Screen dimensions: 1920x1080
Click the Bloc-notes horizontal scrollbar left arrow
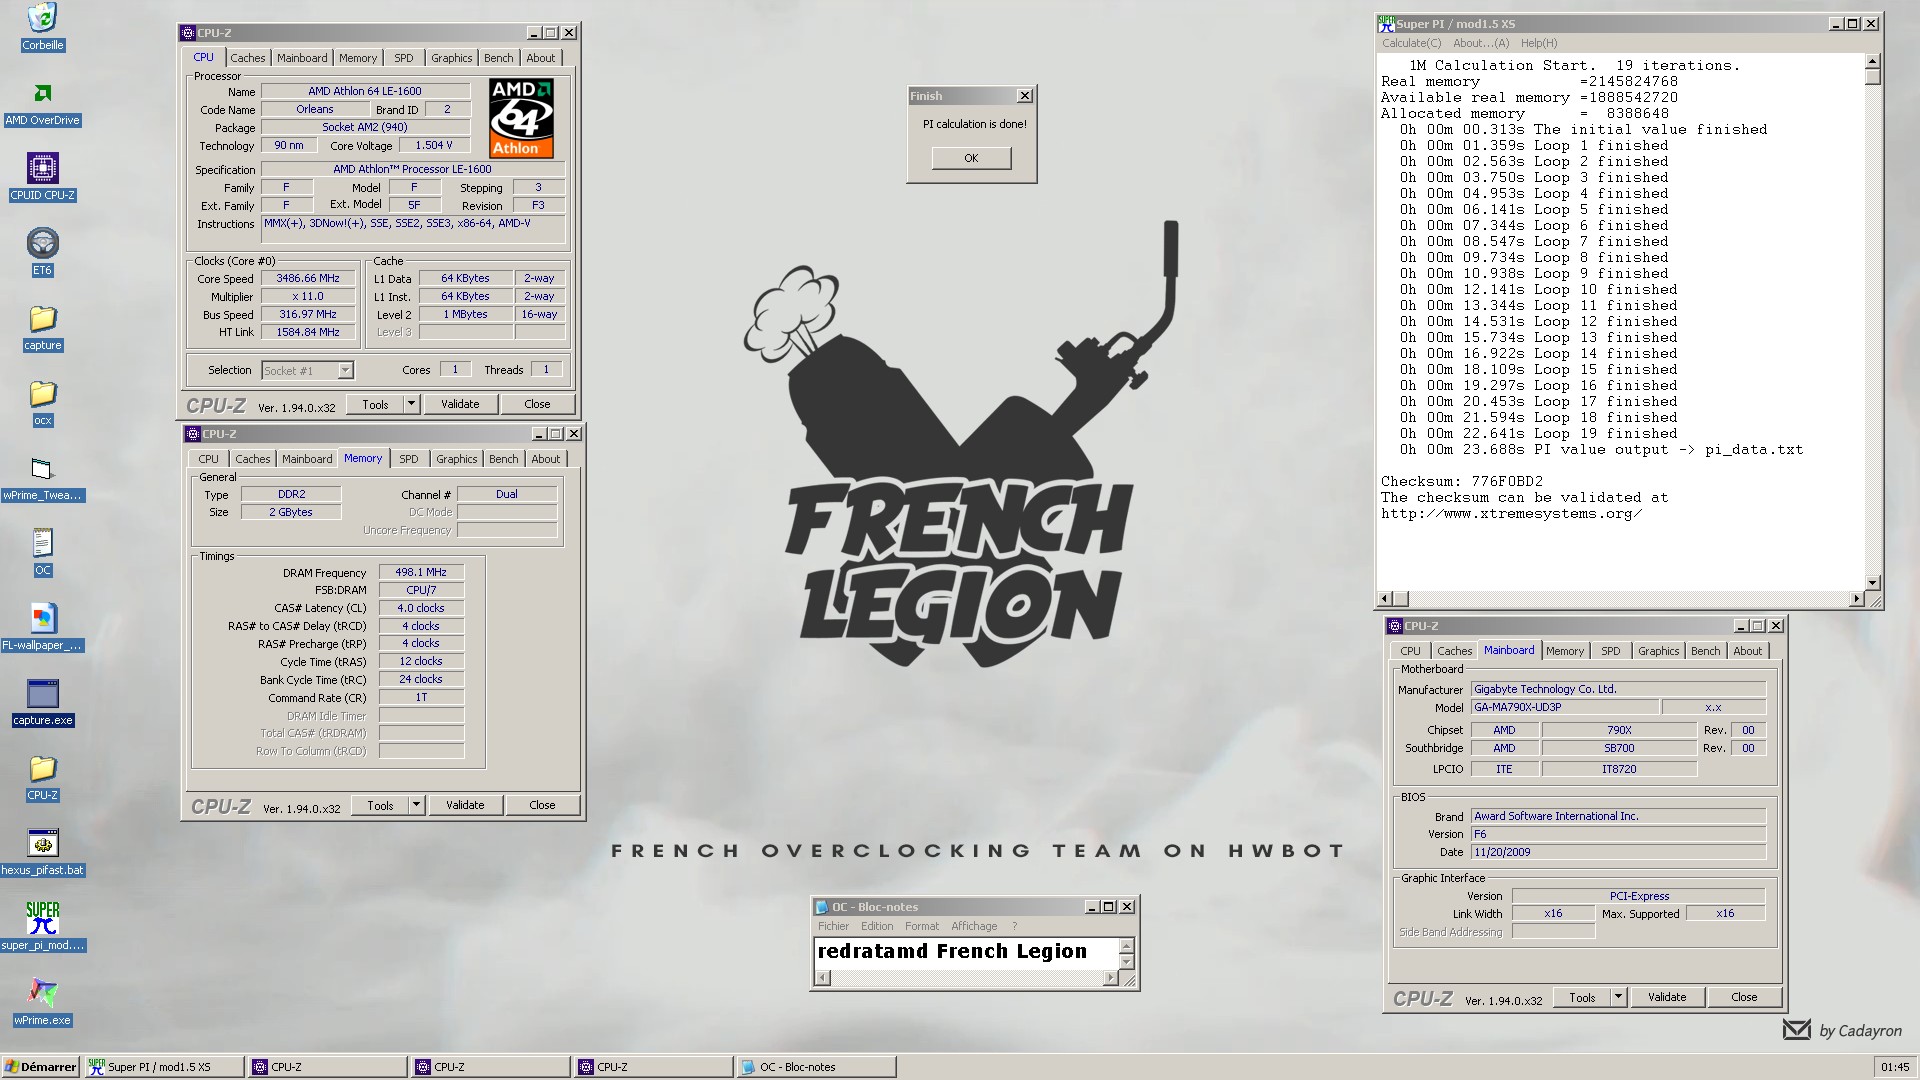823,978
